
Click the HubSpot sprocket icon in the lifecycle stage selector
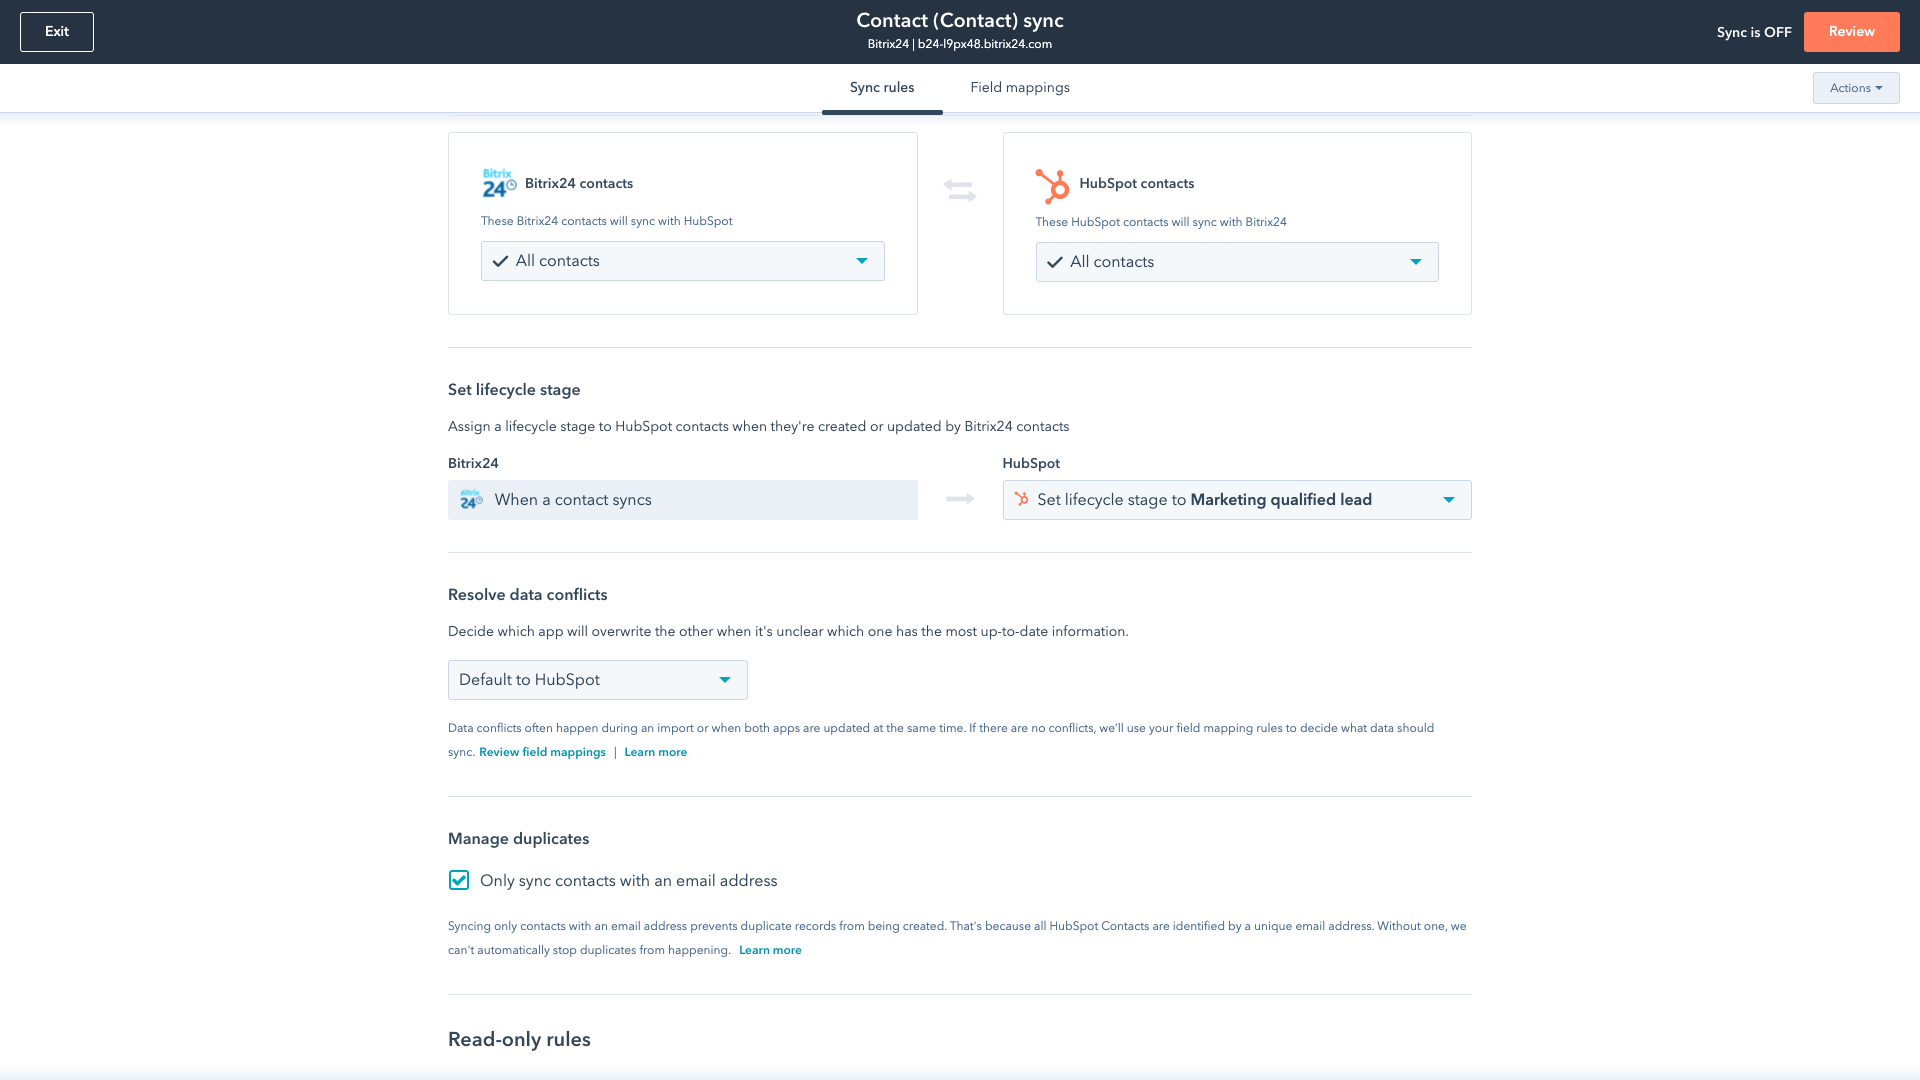(1022, 499)
